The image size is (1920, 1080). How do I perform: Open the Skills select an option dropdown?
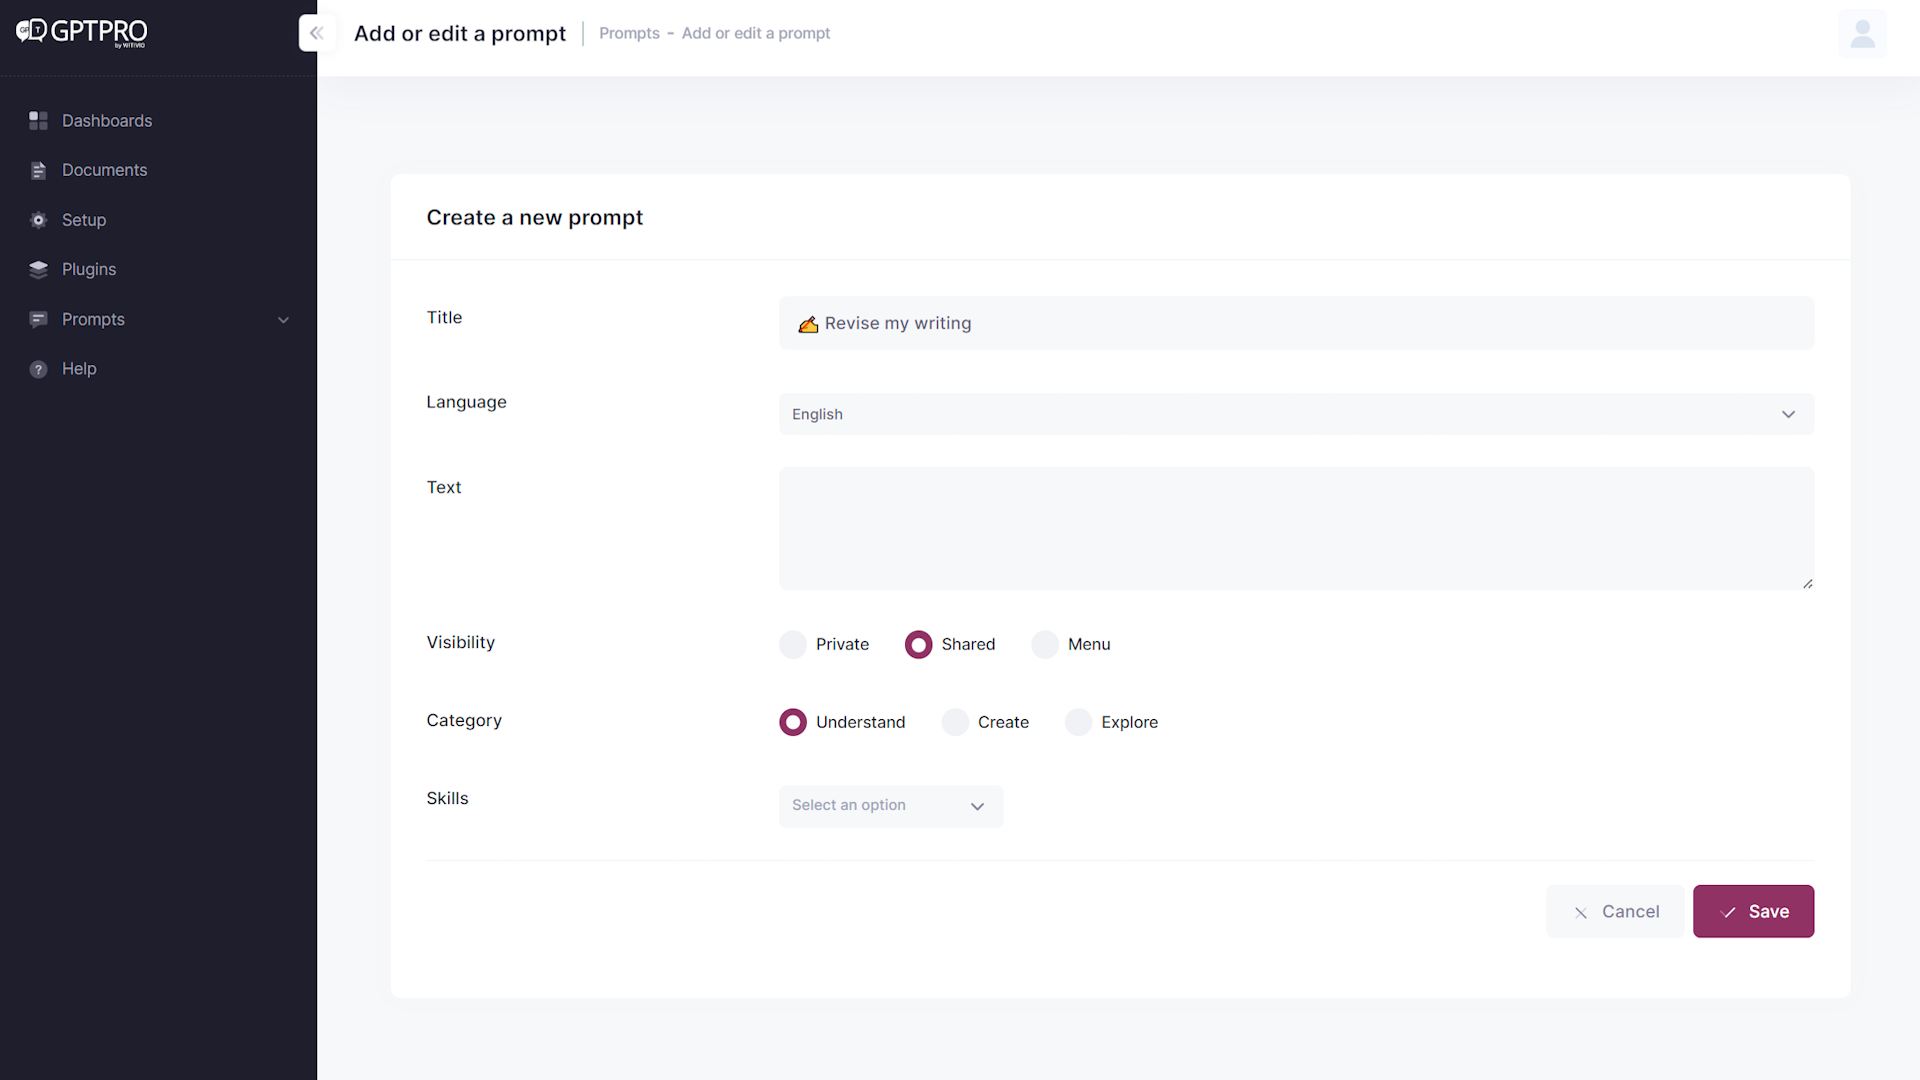[890, 806]
